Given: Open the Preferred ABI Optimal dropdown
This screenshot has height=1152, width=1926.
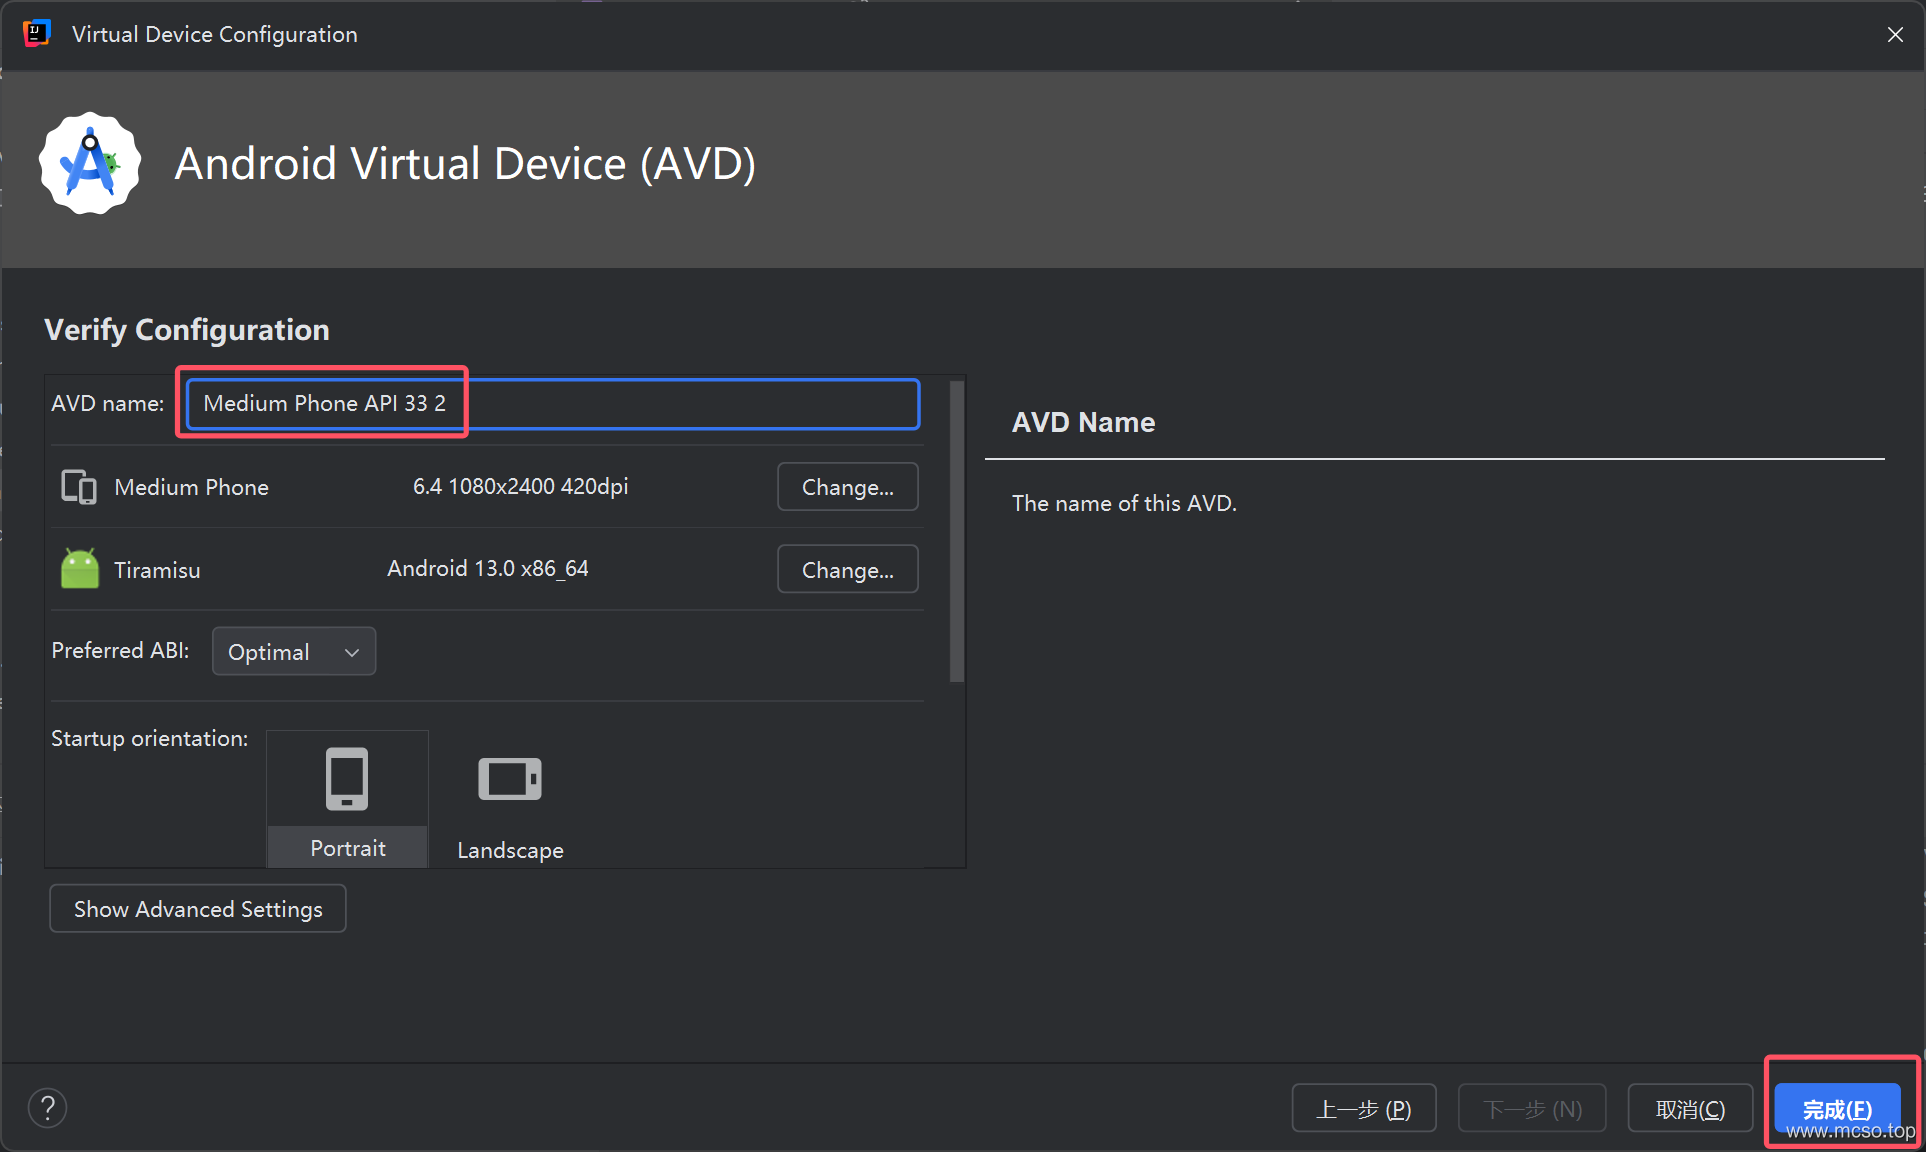Looking at the screenshot, I should click(294, 652).
